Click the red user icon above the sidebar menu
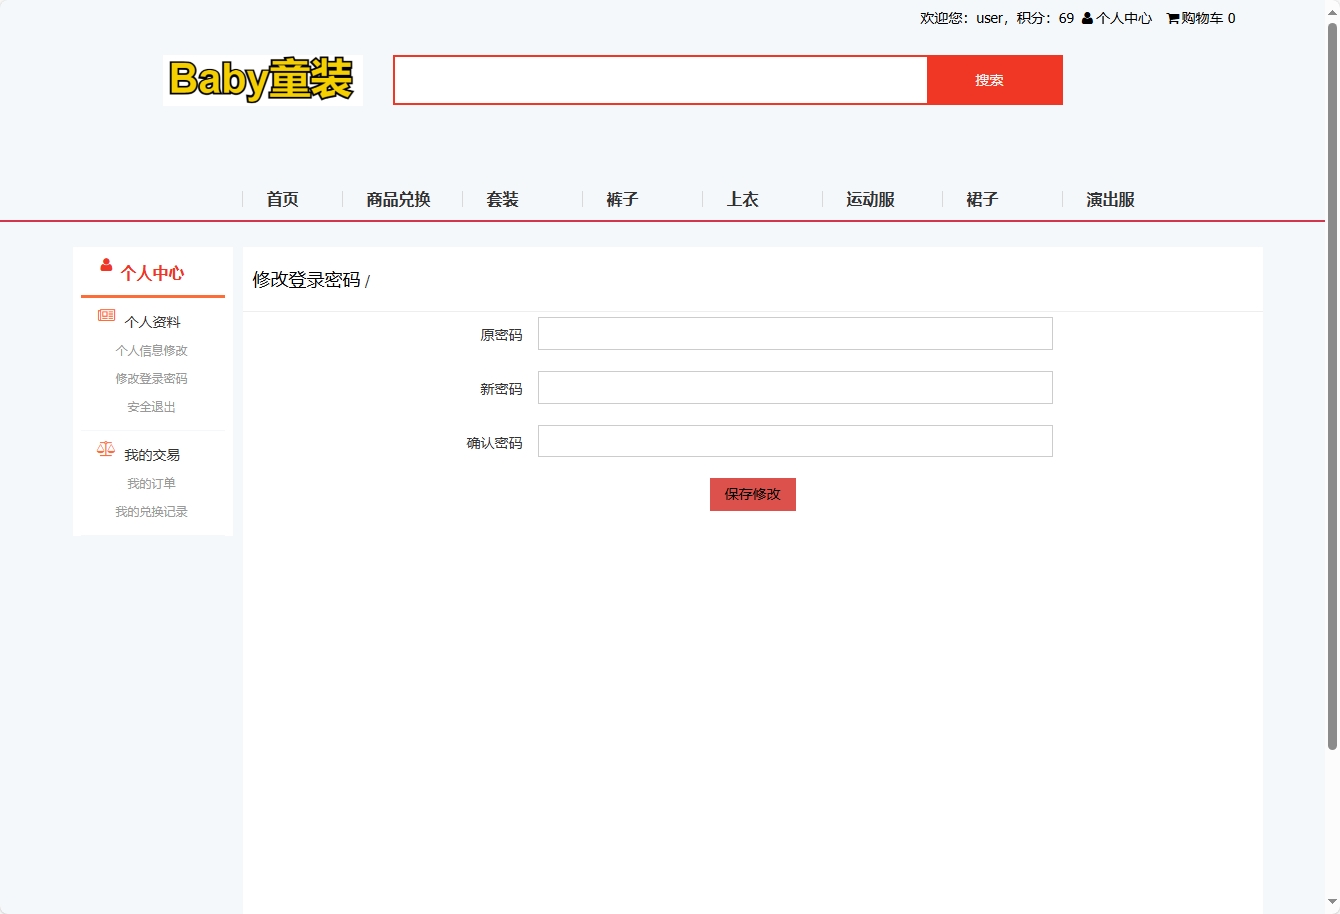1340x914 pixels. [x=104, y=264]
